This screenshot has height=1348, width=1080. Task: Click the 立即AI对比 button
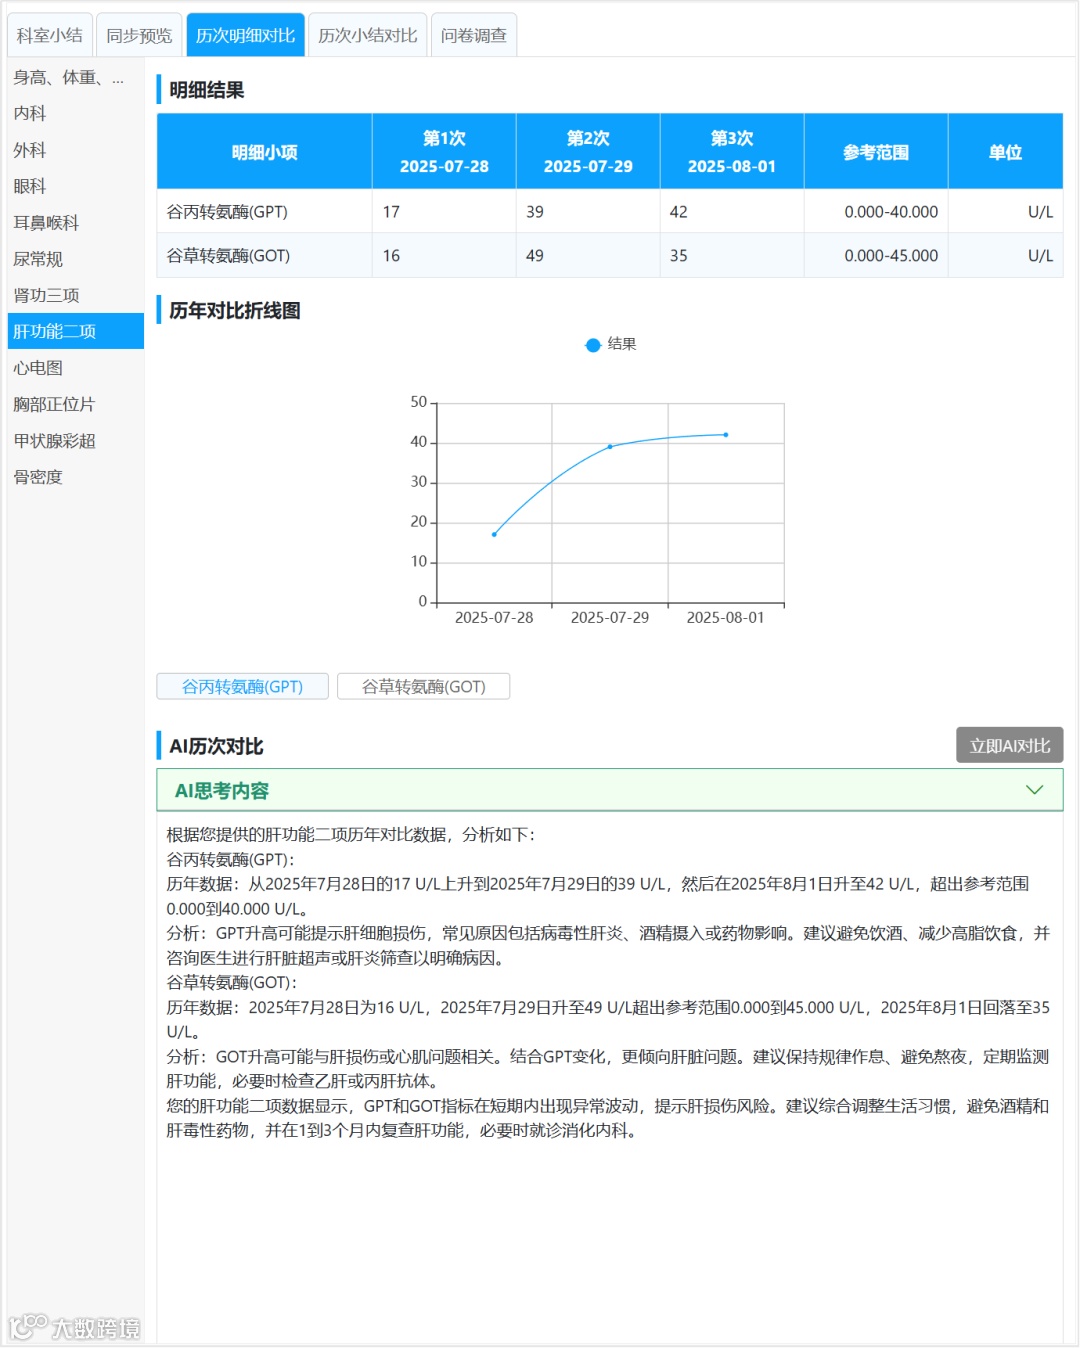[1010, 745]
